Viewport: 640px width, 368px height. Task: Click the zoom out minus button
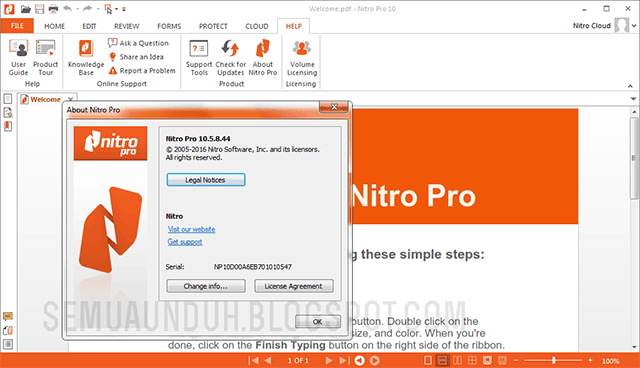click(516, 360)
